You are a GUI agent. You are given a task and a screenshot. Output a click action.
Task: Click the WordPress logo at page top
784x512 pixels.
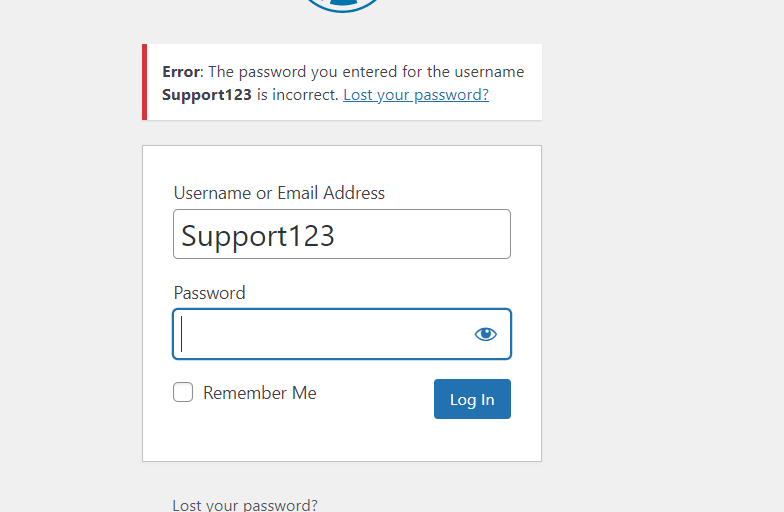(342, 6)
